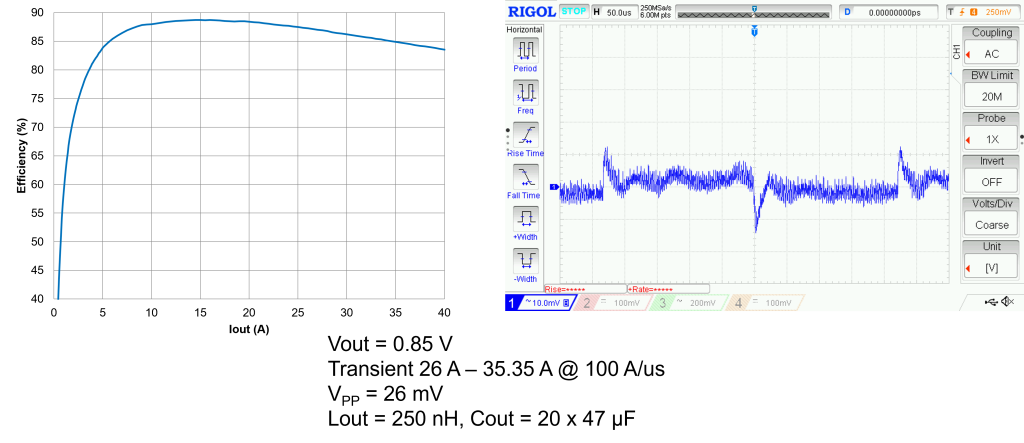Click the waveform memory position bar

tap(754, 12)
